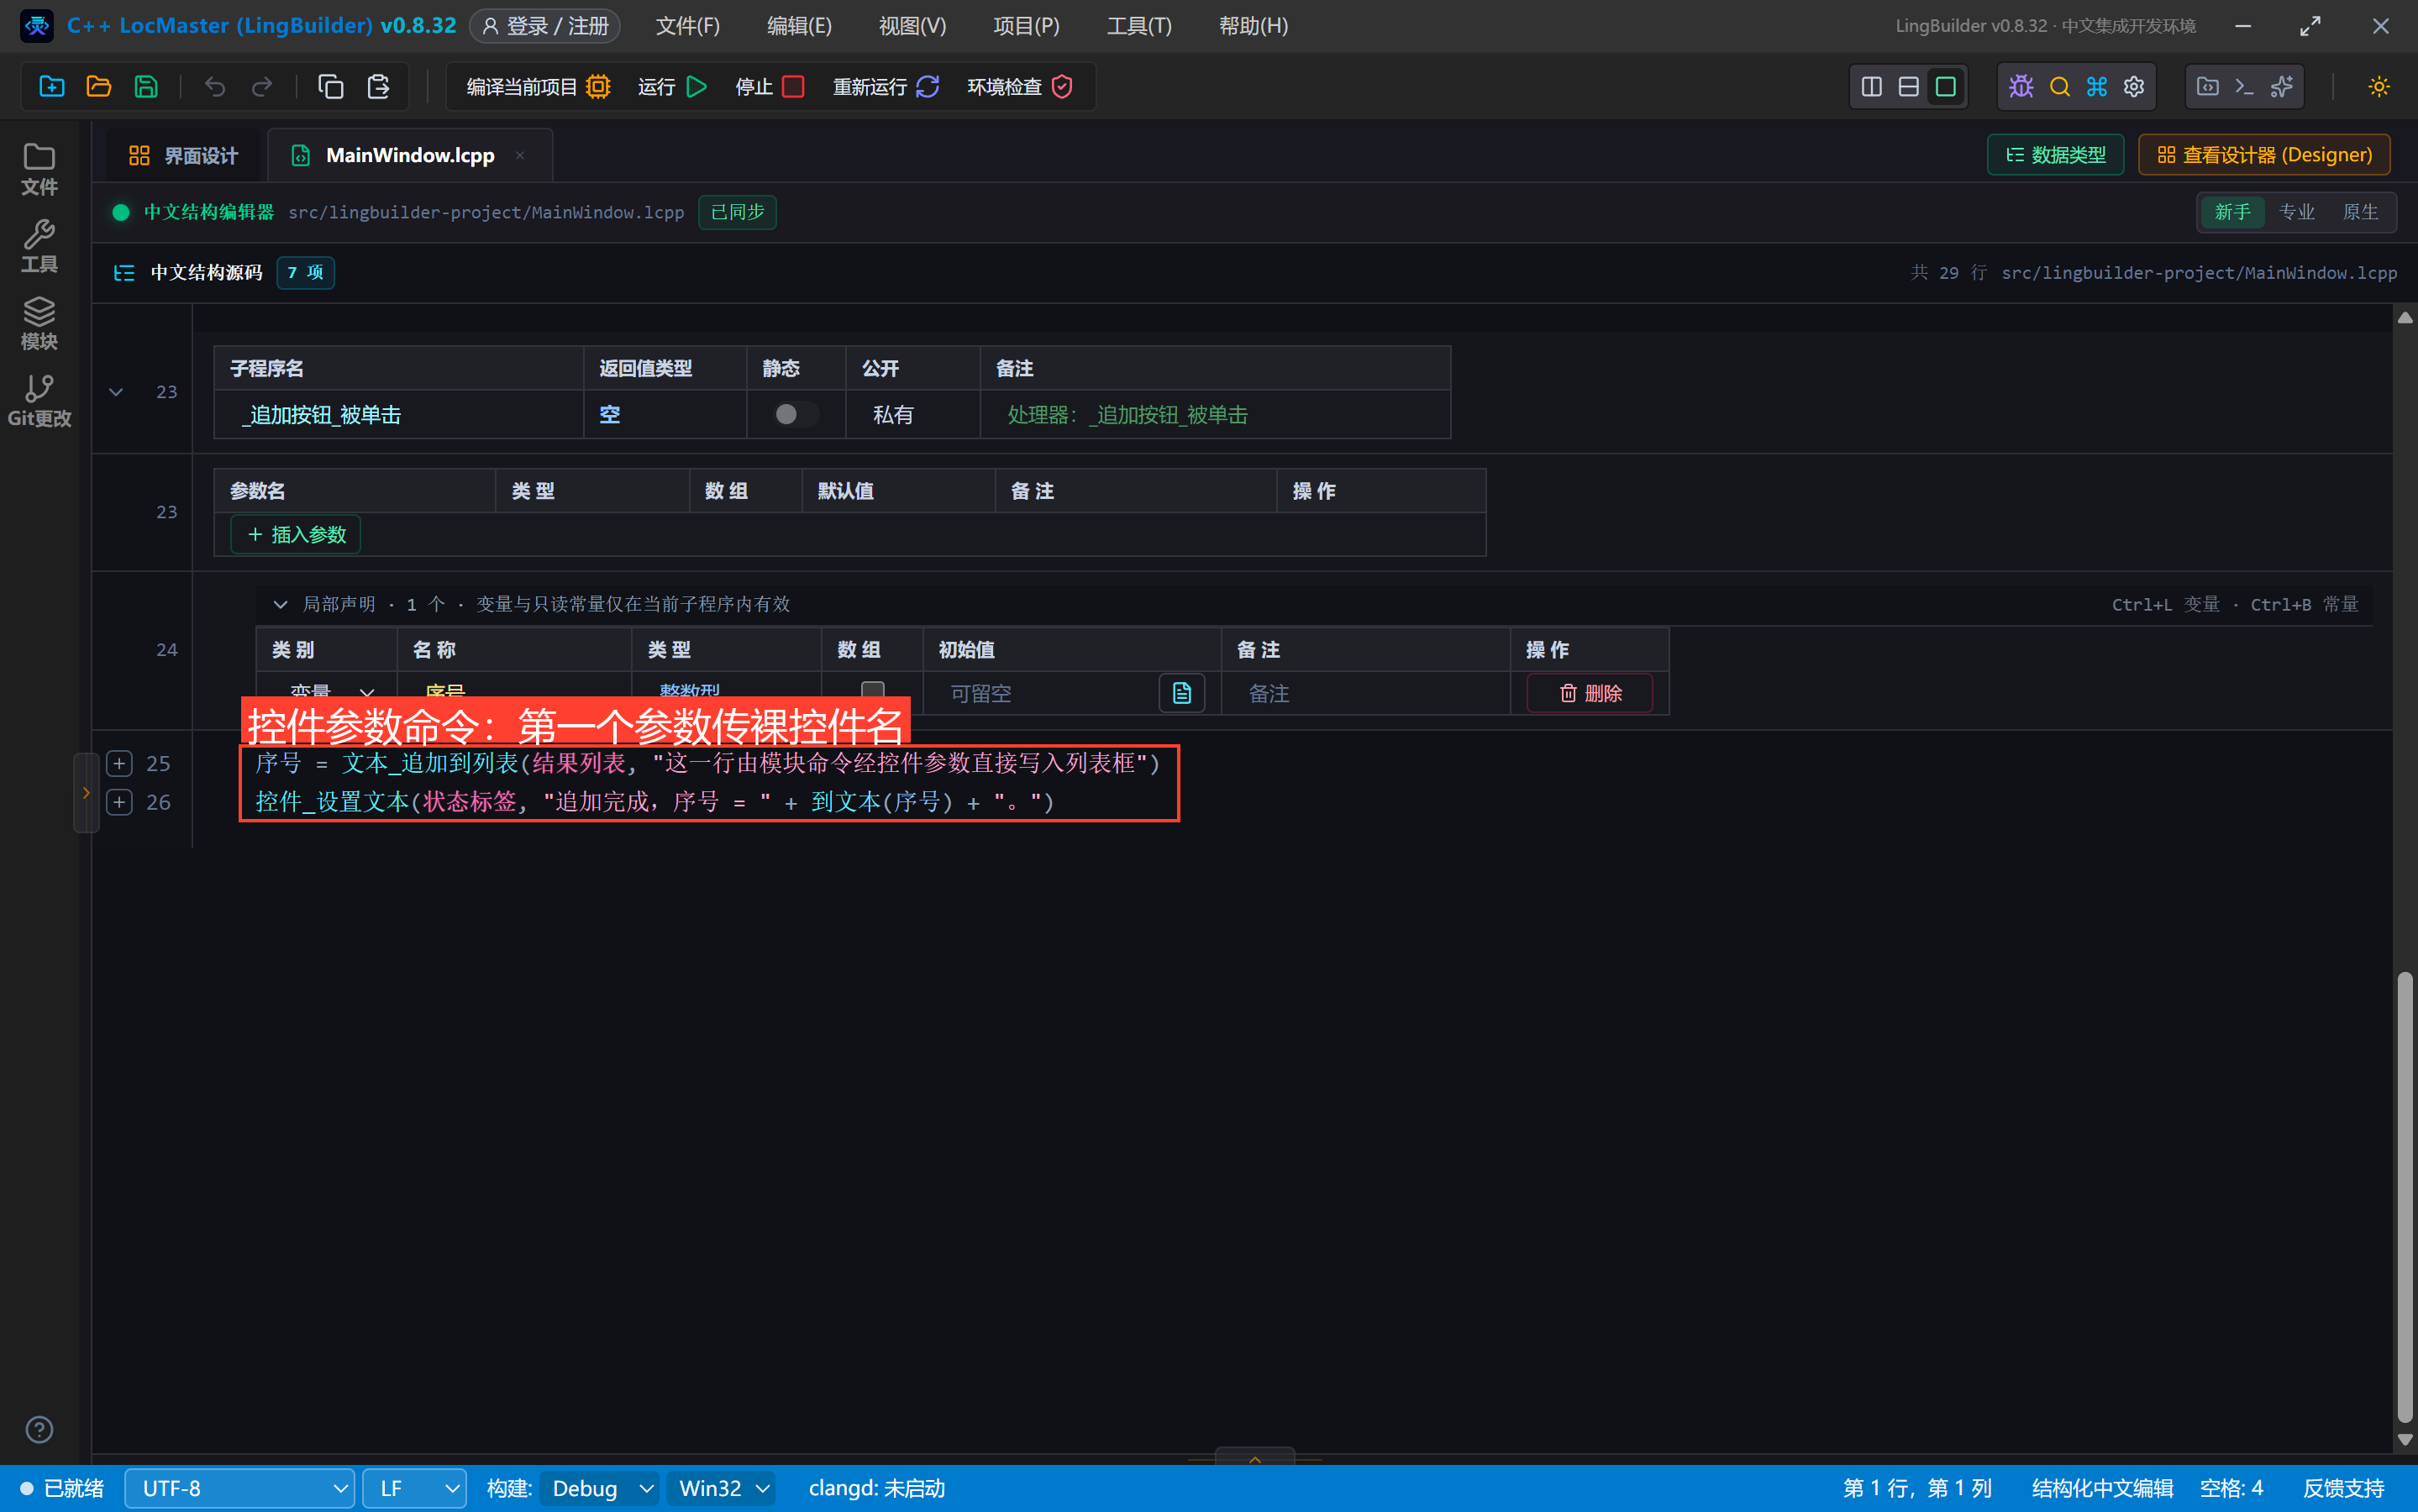Viewport: 2418px width, 1512px height.
Task: Switch to the 界面设计 tab
Action: pos(183,155)
